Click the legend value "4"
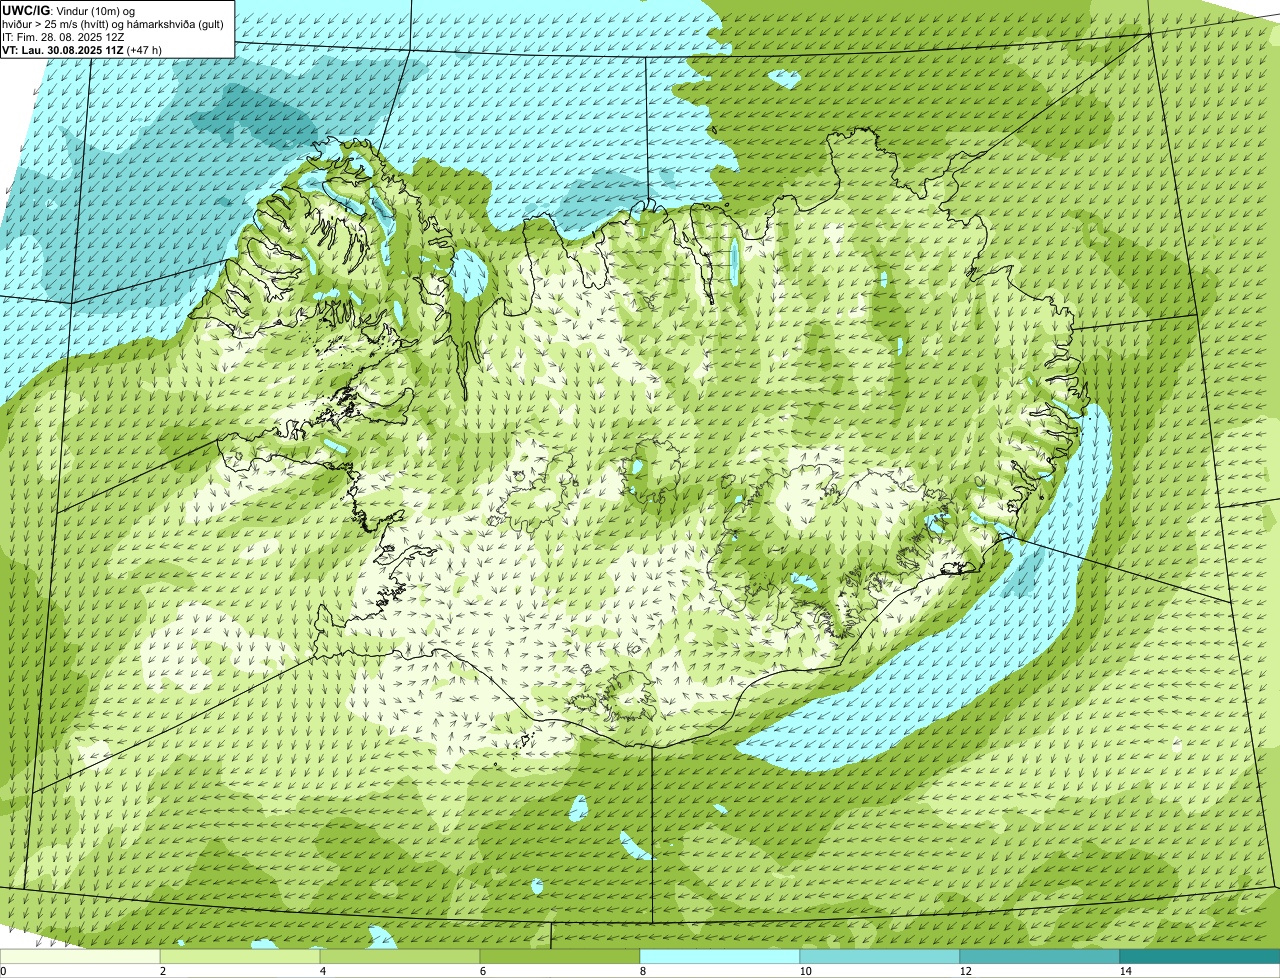 (322, 971)
